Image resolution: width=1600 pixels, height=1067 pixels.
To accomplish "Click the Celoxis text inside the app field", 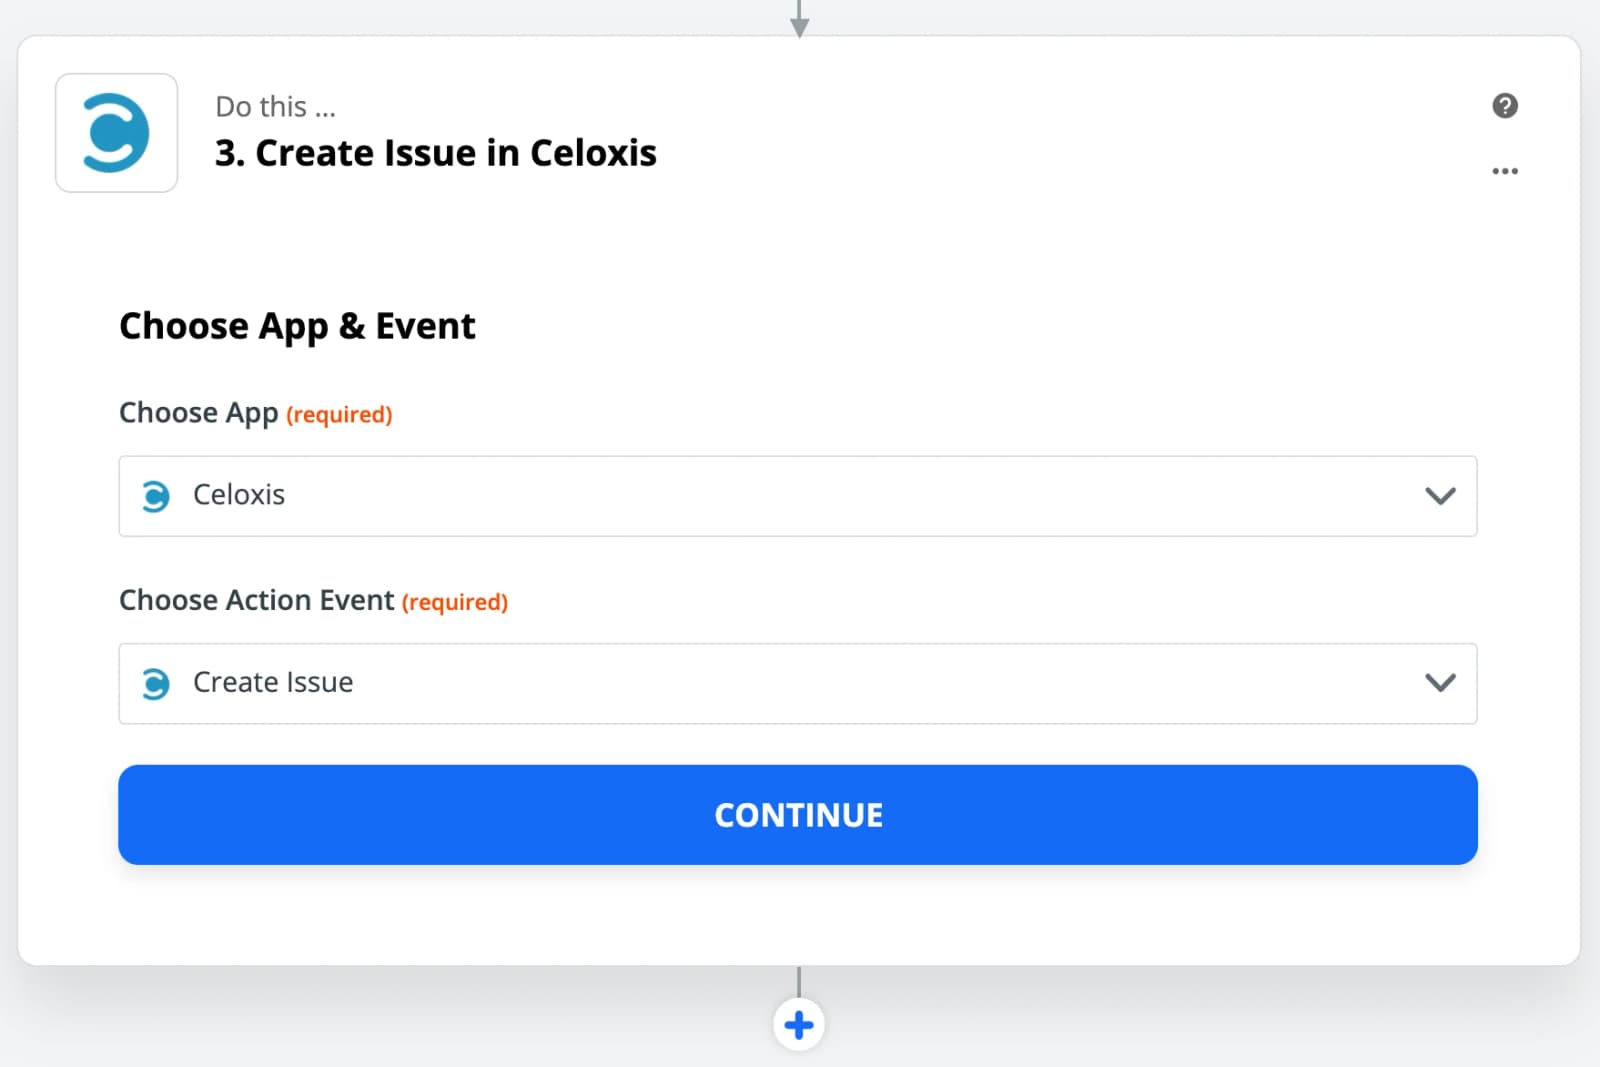I will pyautogui.click(x=239, y=494).
